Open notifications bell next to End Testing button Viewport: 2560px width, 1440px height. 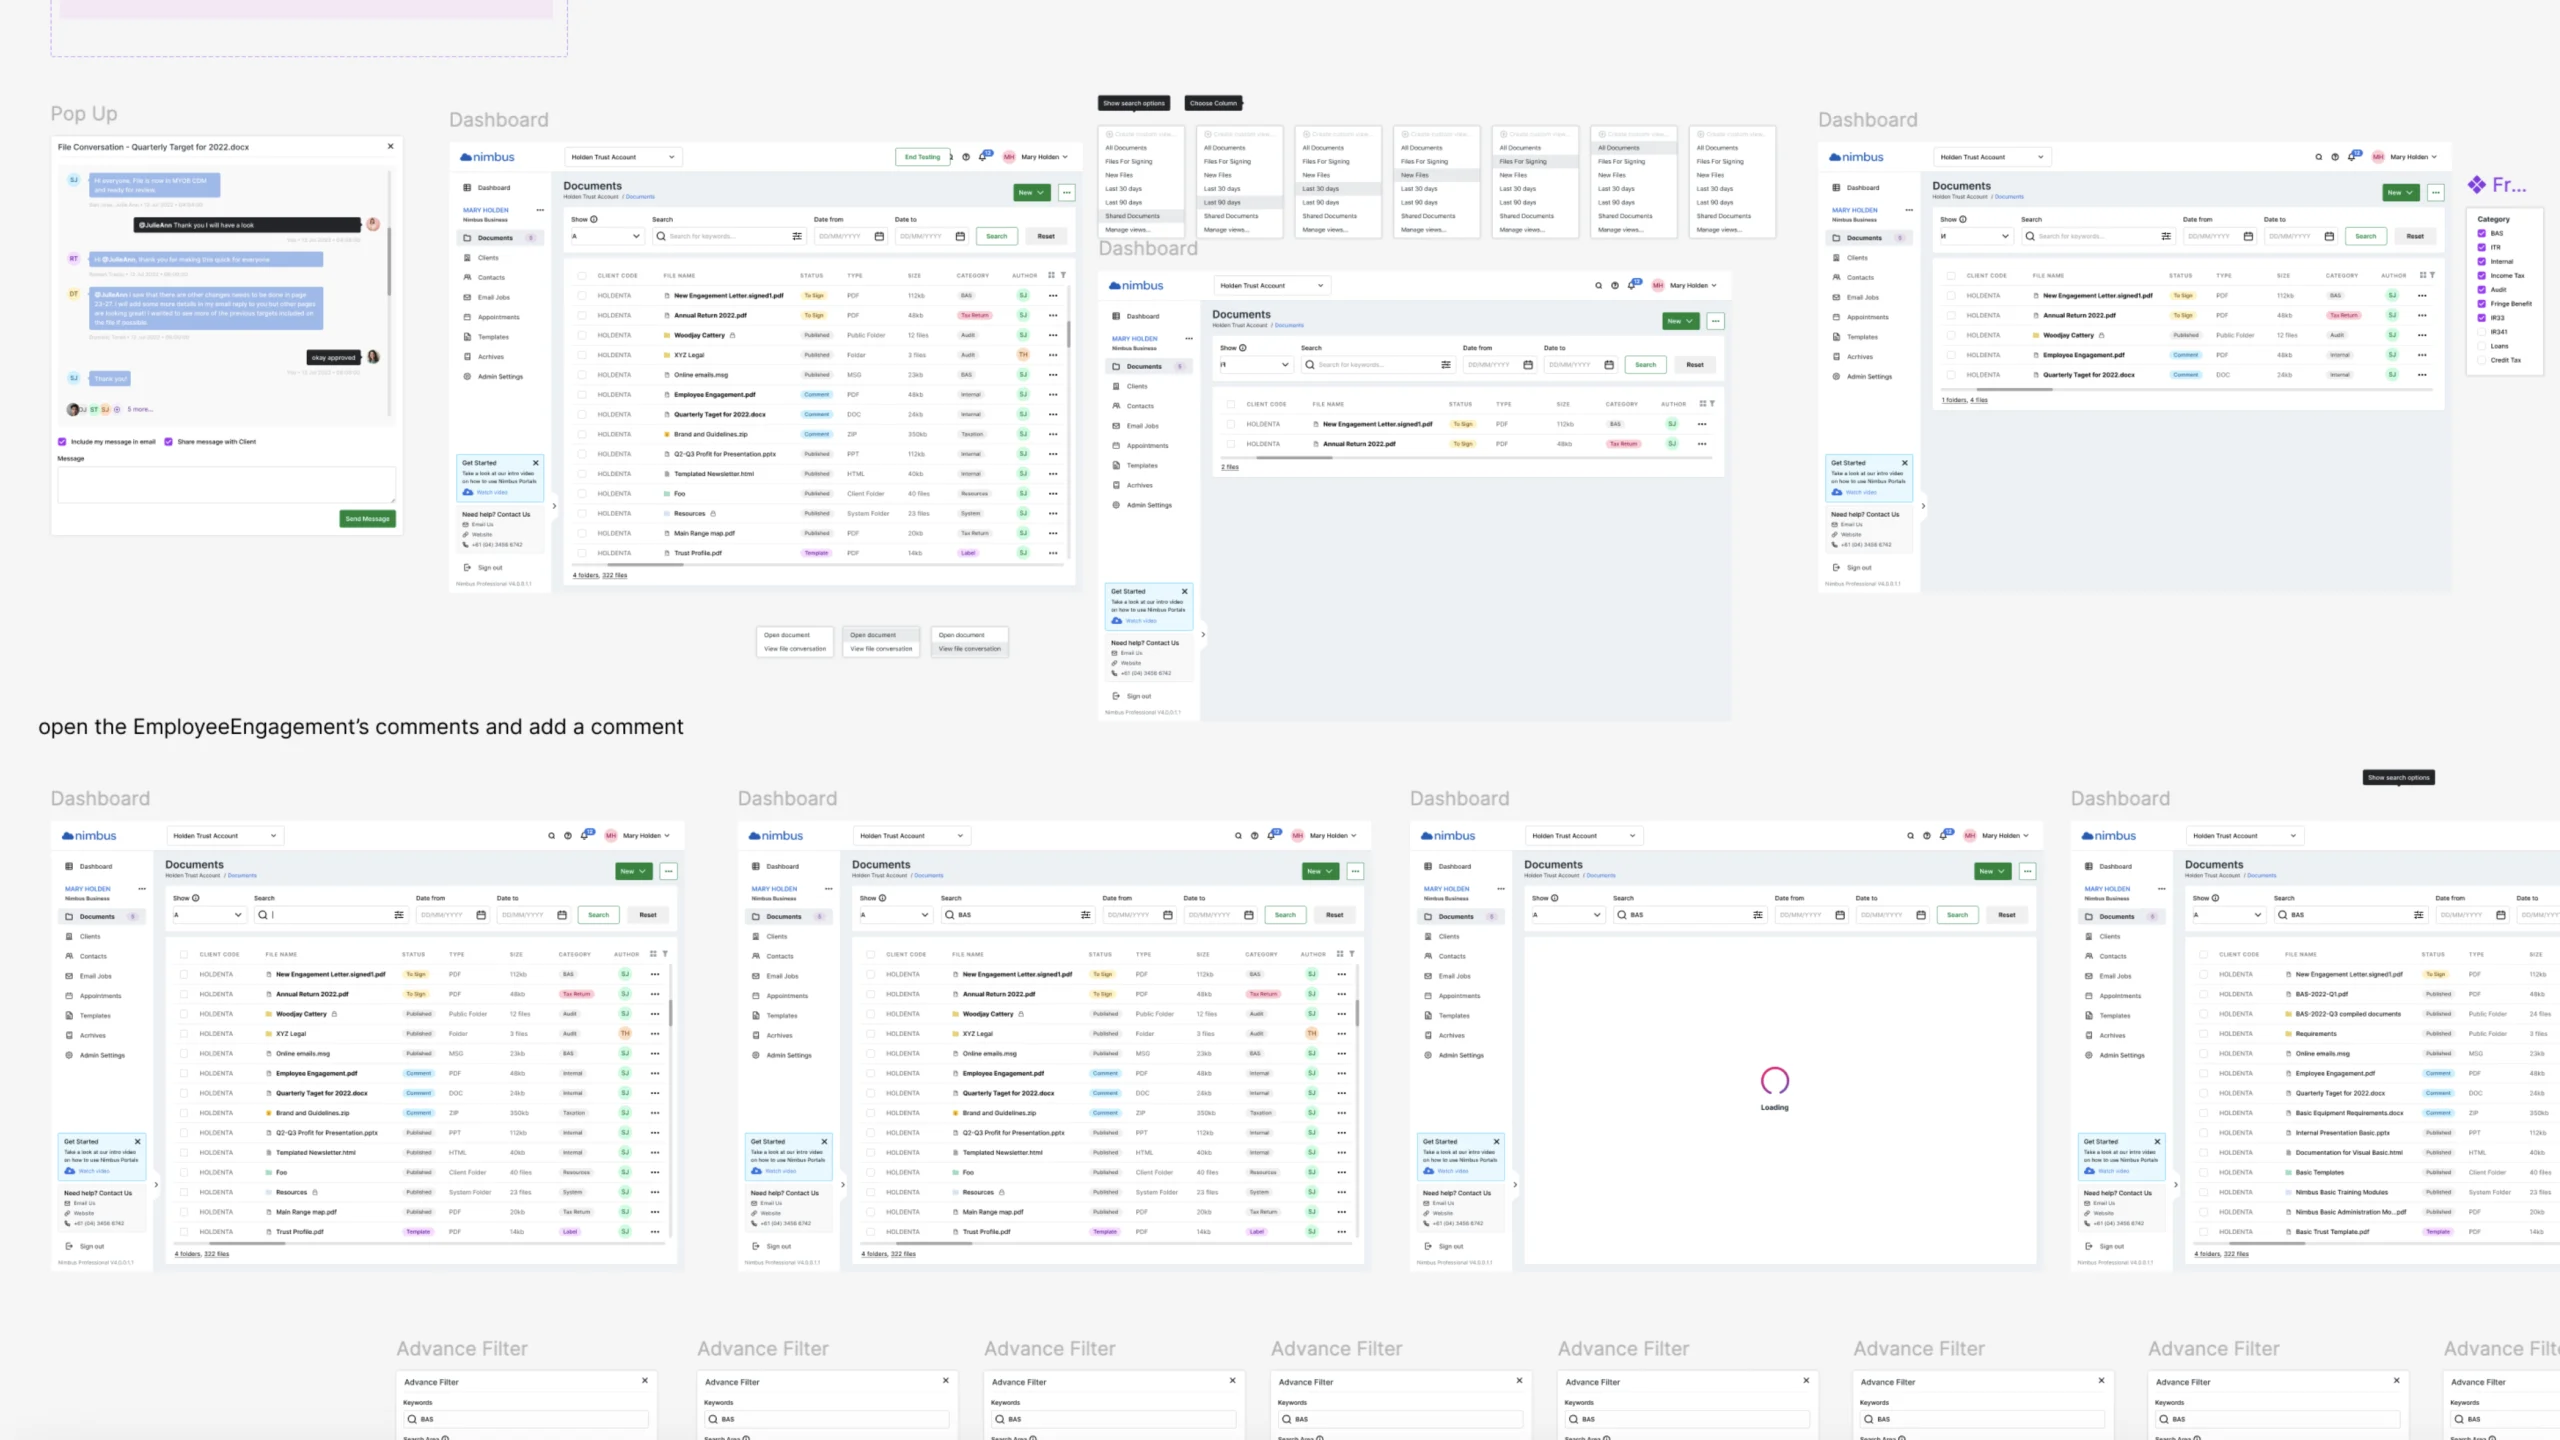984,156
